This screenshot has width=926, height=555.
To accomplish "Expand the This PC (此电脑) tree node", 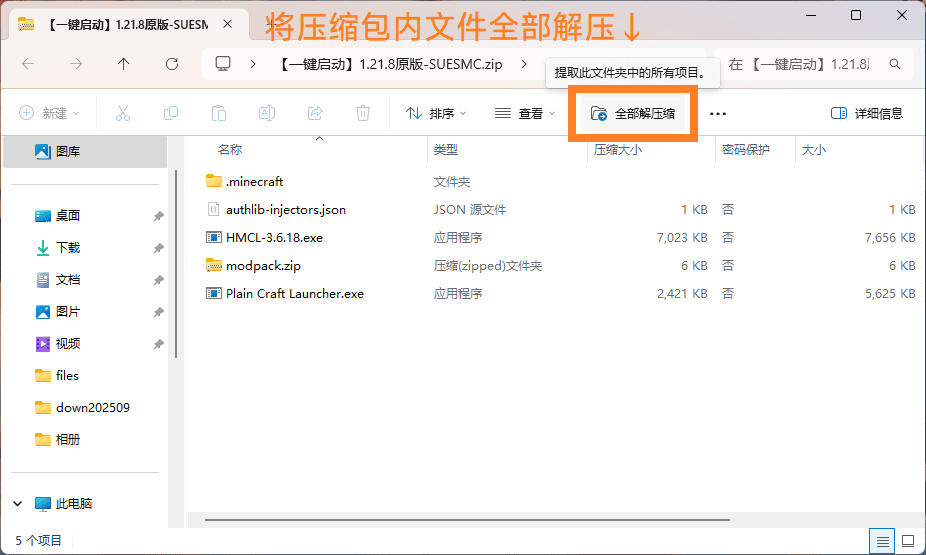I will [x=18, y=504].
